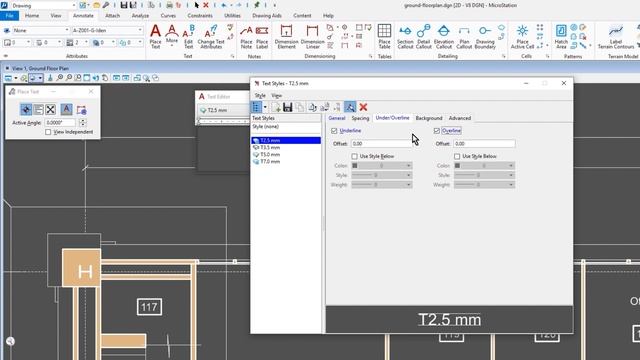Click the Element Selection arrow icon in top toolbar

[197, 5]
